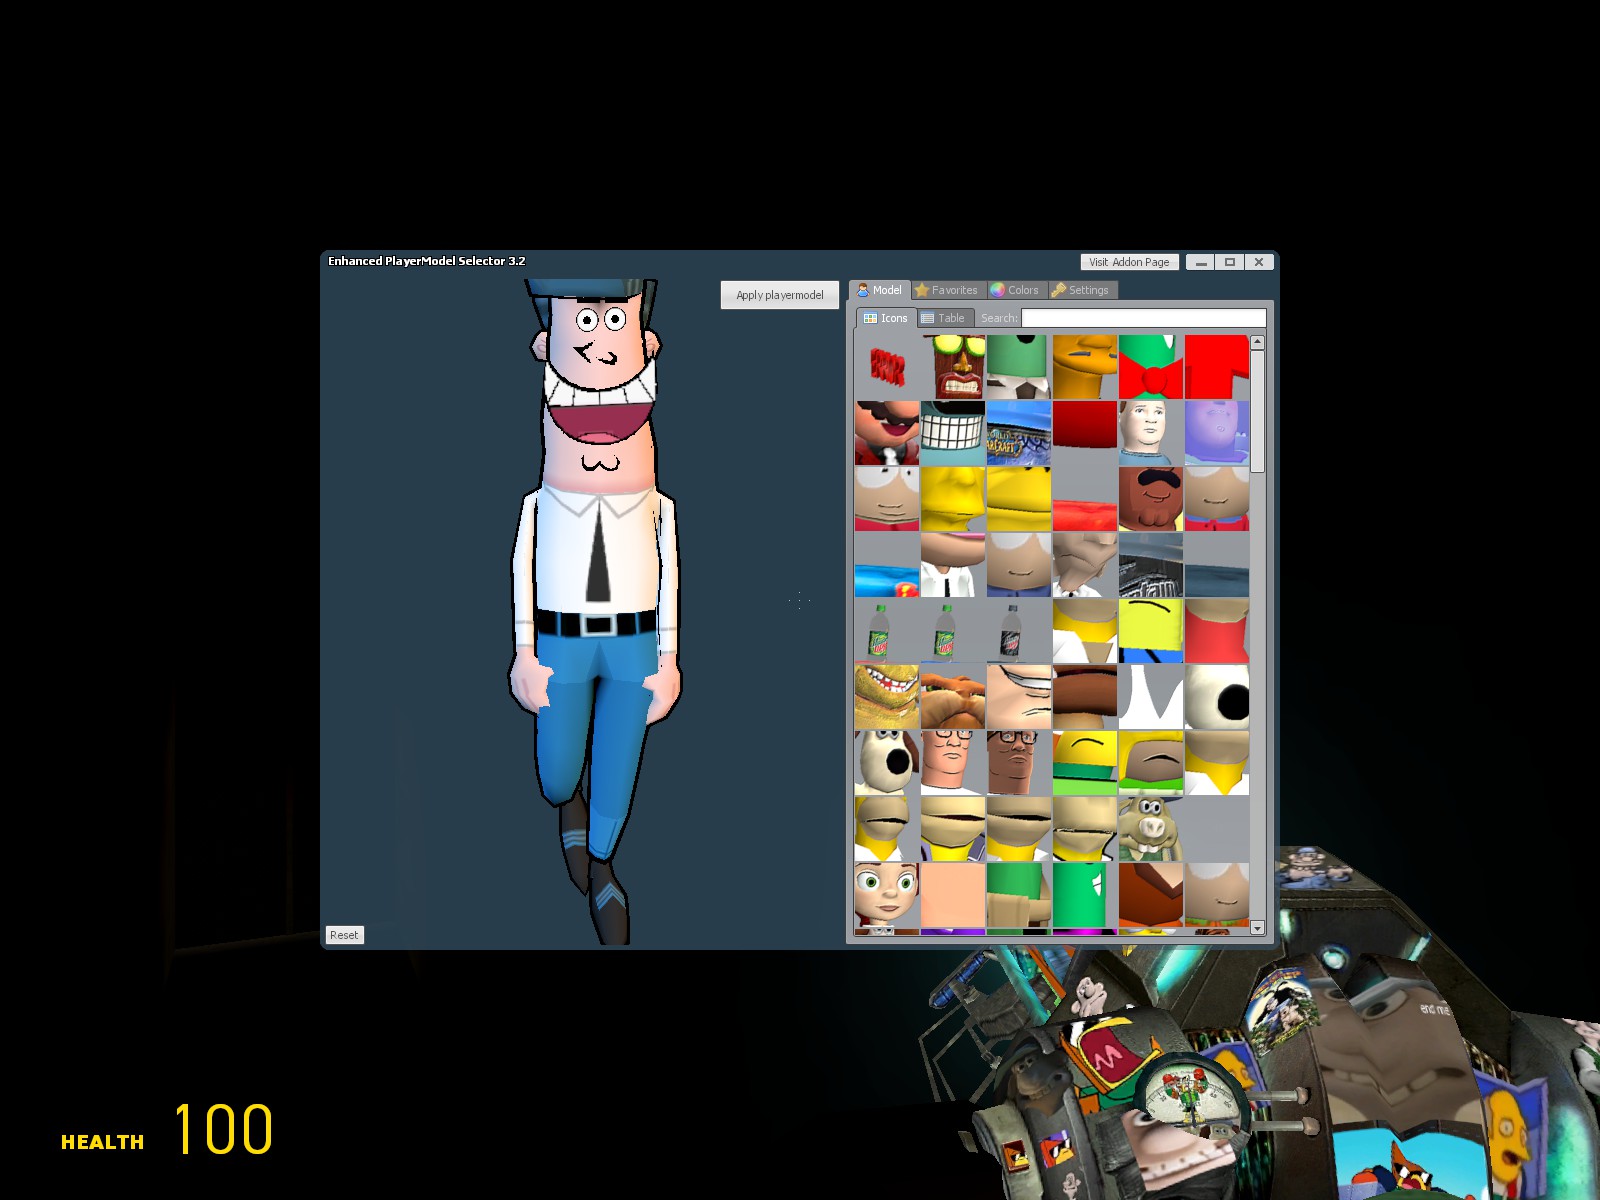Pick the World of Warcraft box model
This screenshot has width=1600, height=1200.
point(1018,433)
